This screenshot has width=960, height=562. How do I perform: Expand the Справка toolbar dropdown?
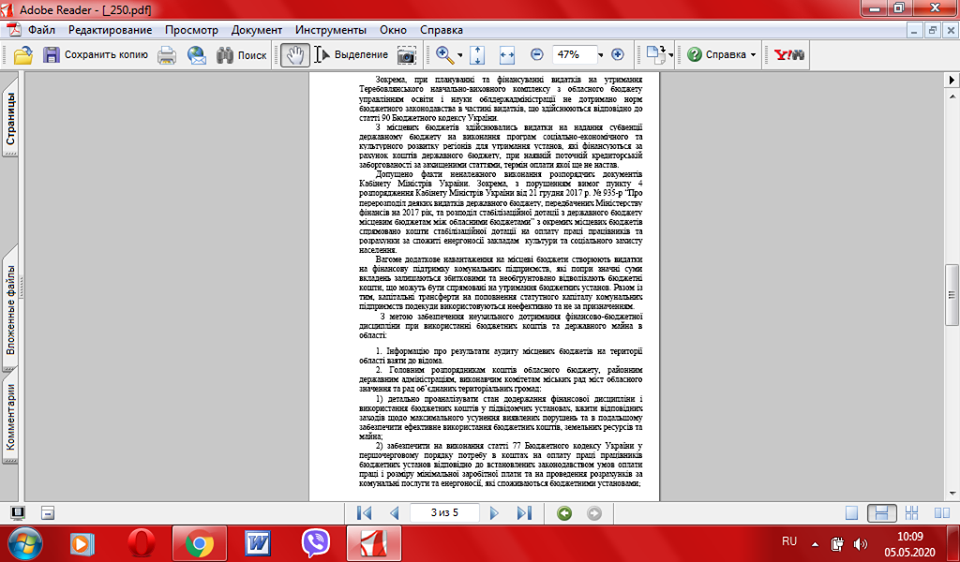[752, 55]
